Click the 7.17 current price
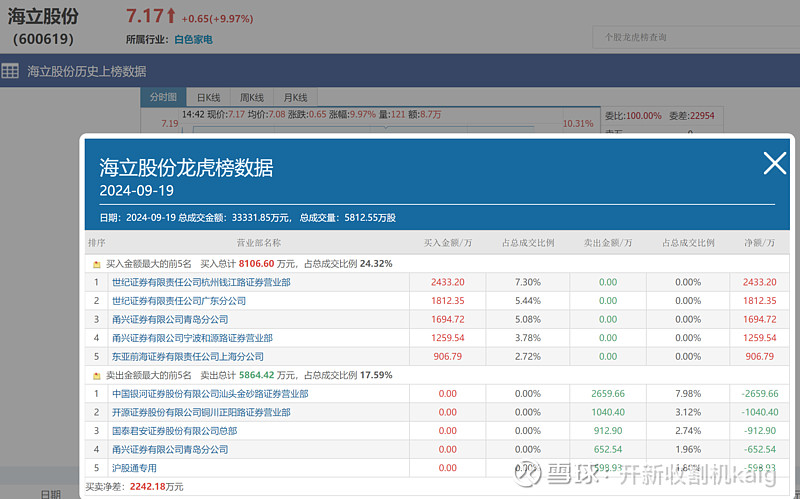The image size is (800, 499). (144, 16)
